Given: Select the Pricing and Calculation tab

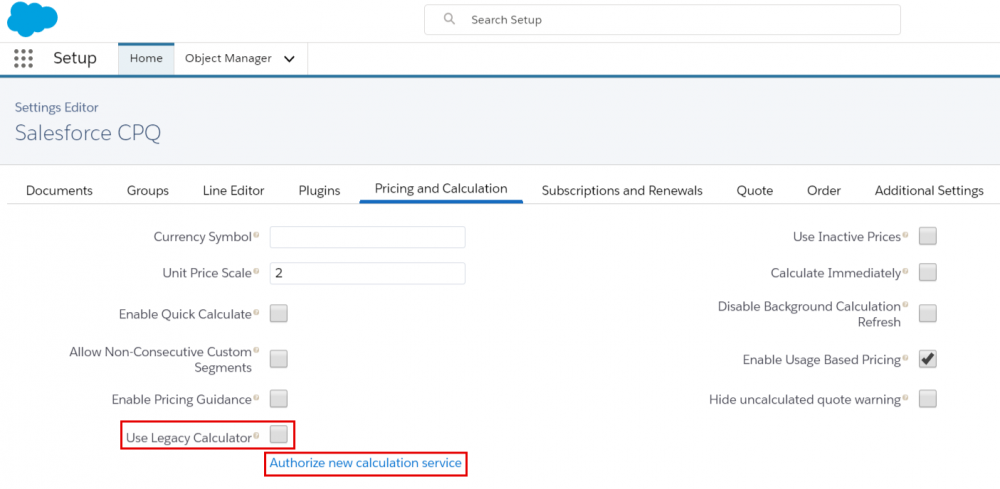Looking at the screenshot, I should click(x=441, y=189).
